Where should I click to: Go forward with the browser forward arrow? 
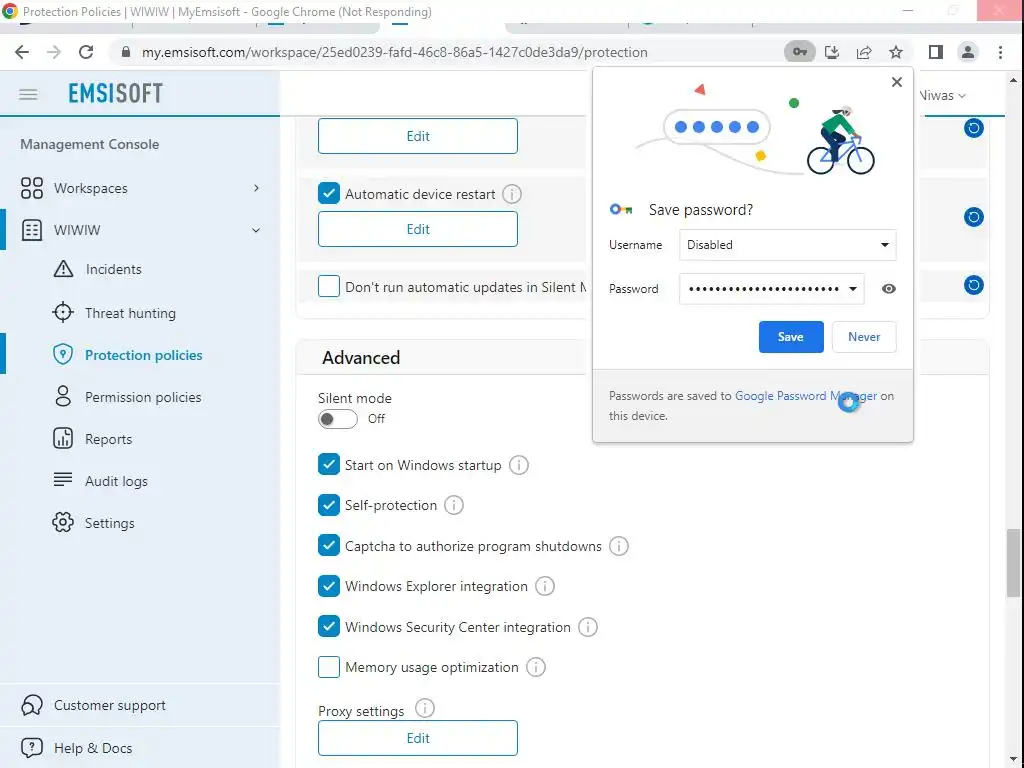click(x=54, y=52)
